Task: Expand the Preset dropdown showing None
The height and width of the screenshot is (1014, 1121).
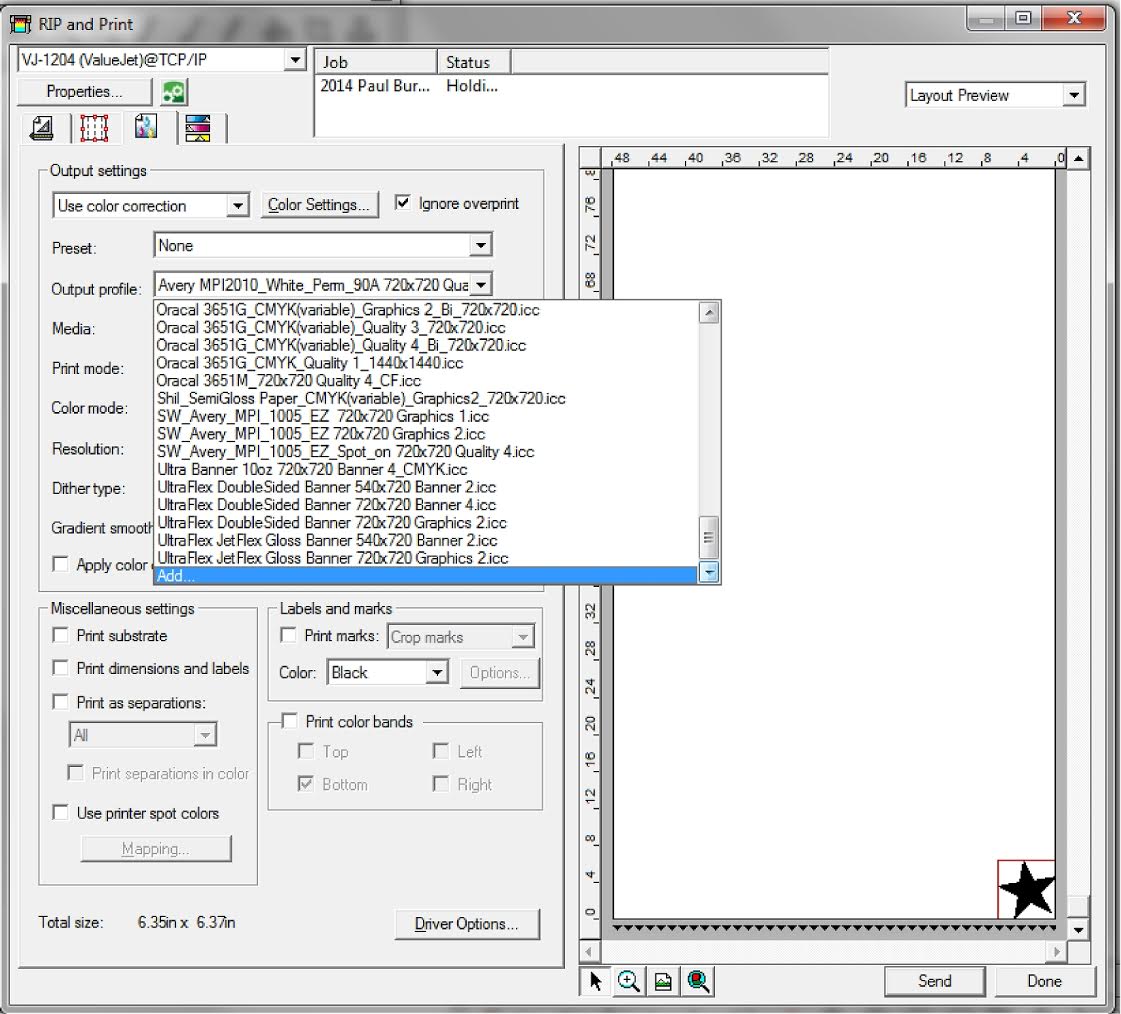Action: (323, 245)
